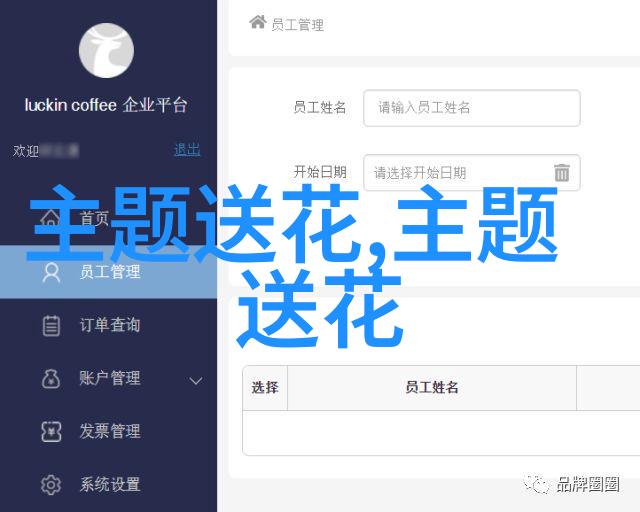Expand the 账户管理 submenu chevron
The width and height of the screenshot is (640, 512).
tap(196, 381)
